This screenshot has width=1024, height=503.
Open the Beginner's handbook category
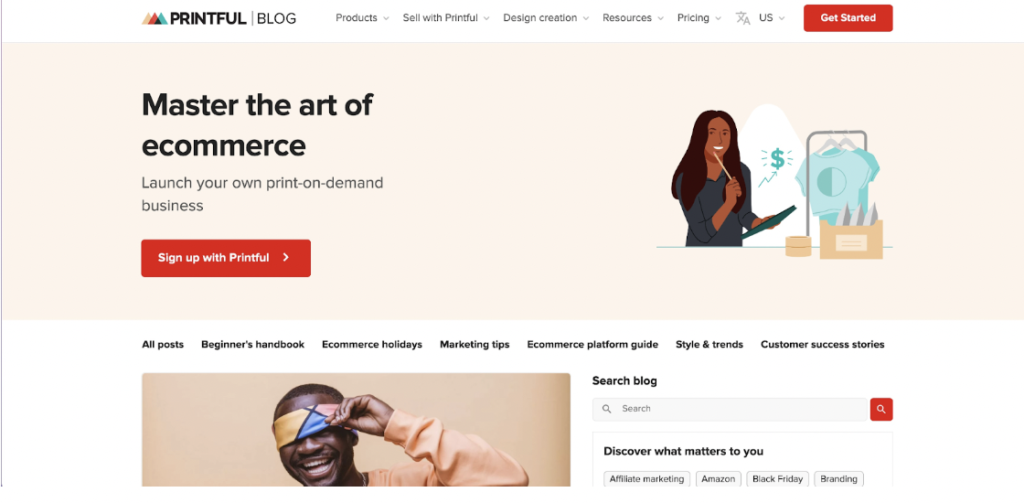(x=252, y=344)
